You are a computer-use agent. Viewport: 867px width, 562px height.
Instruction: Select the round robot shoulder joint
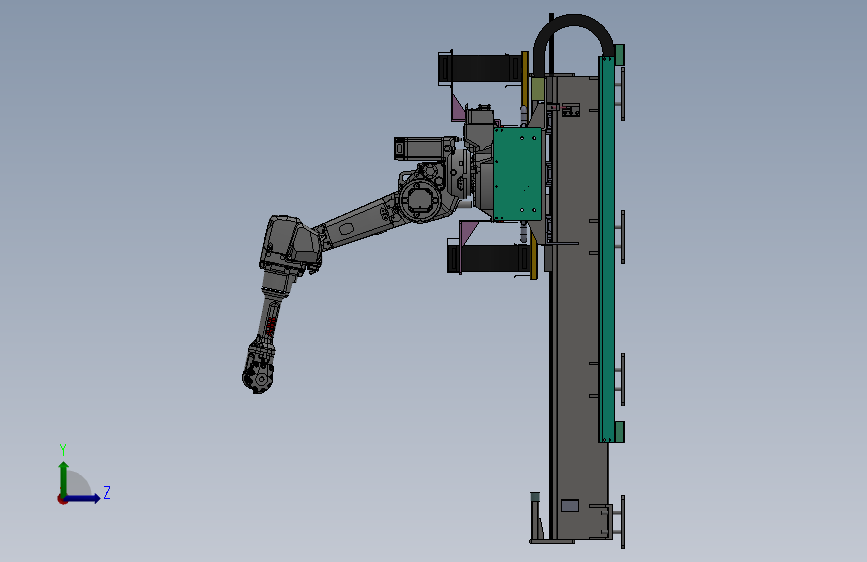(421, 201)
